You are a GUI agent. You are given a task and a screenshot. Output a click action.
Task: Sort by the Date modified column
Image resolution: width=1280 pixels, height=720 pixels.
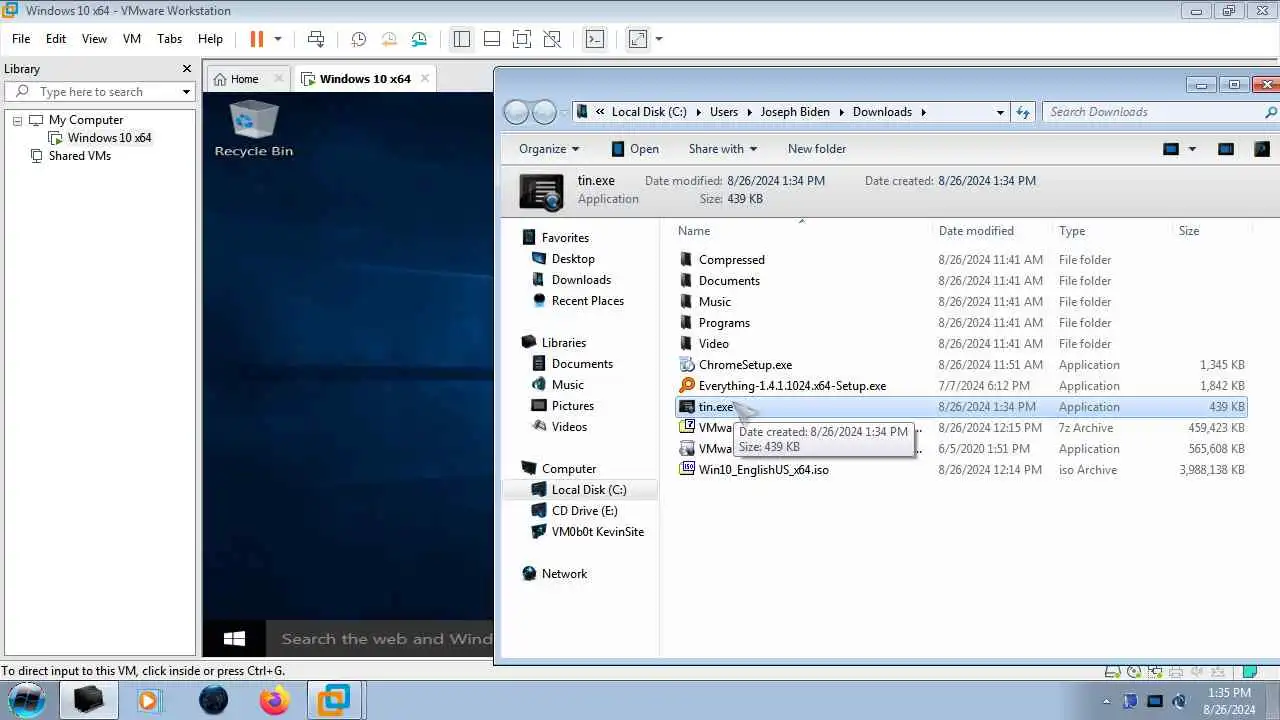pos(976,231)
